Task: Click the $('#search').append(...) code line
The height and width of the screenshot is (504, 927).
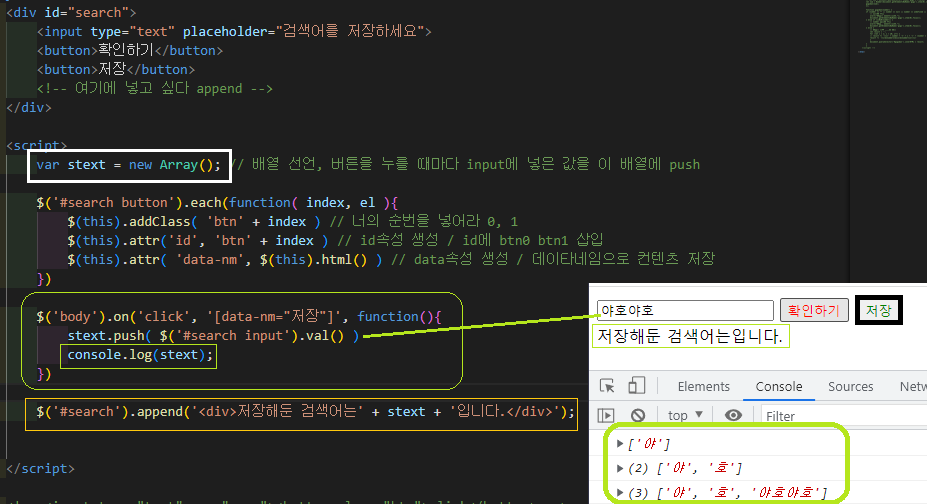Action: (x=305, y=412)
